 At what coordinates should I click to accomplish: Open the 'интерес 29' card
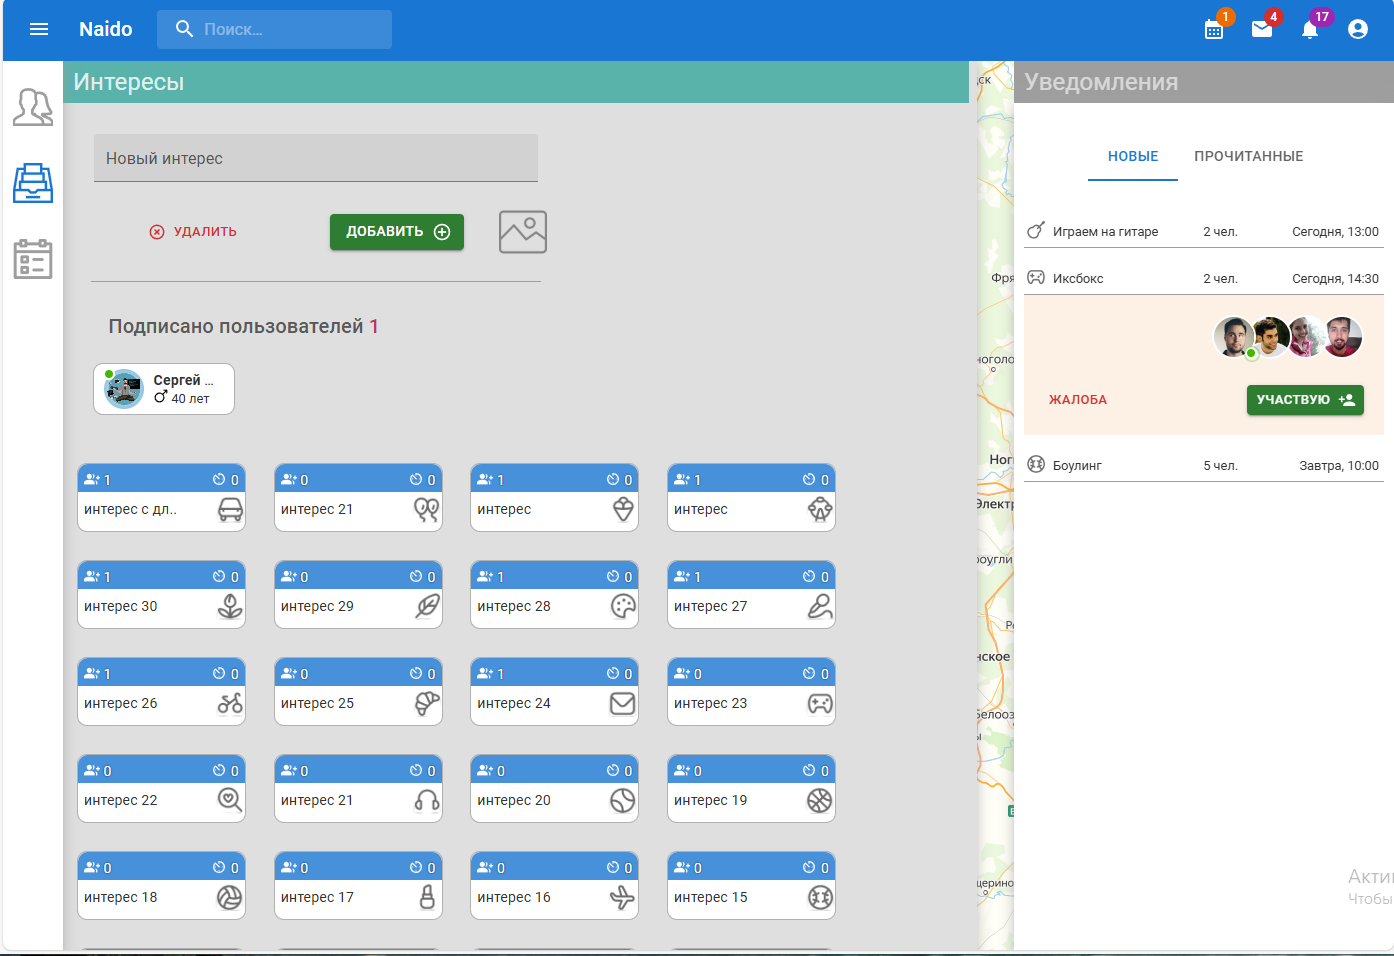click(x=358, y=595)
